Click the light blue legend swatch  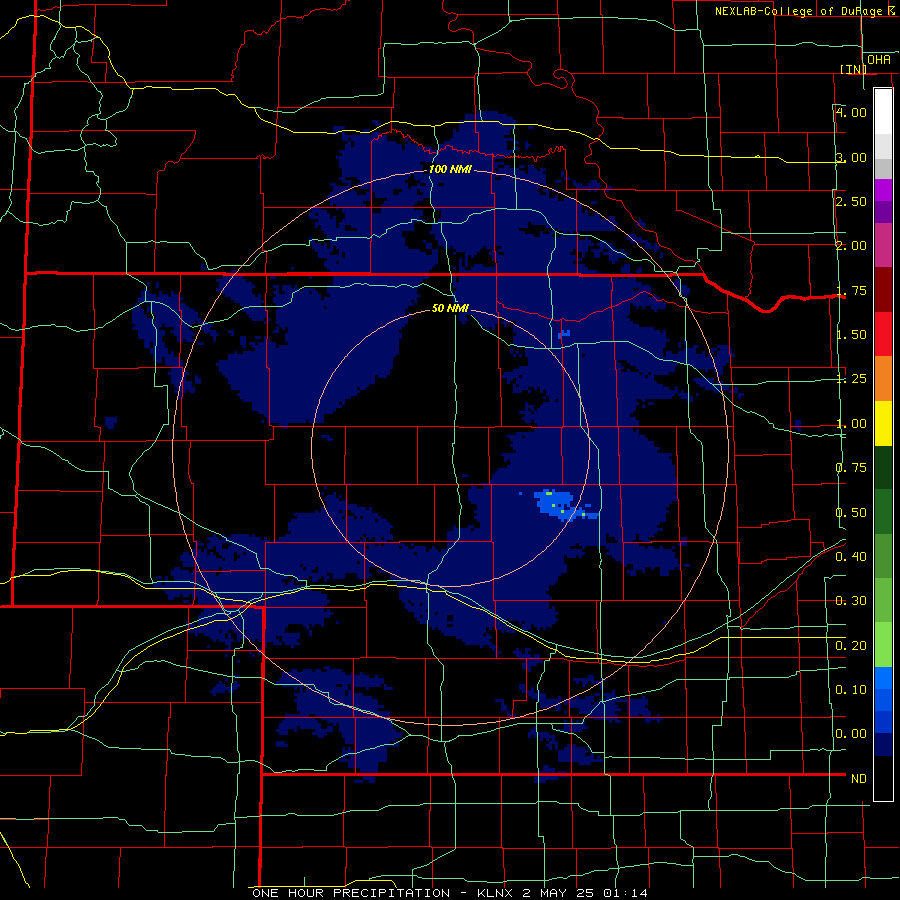883,678
